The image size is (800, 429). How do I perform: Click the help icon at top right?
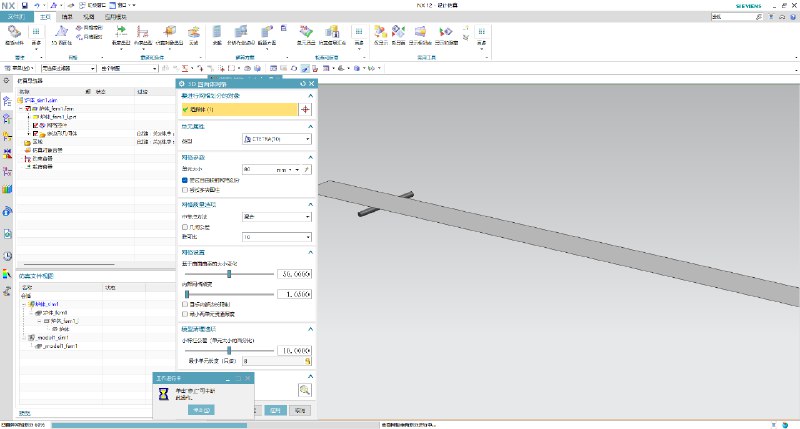792,17
